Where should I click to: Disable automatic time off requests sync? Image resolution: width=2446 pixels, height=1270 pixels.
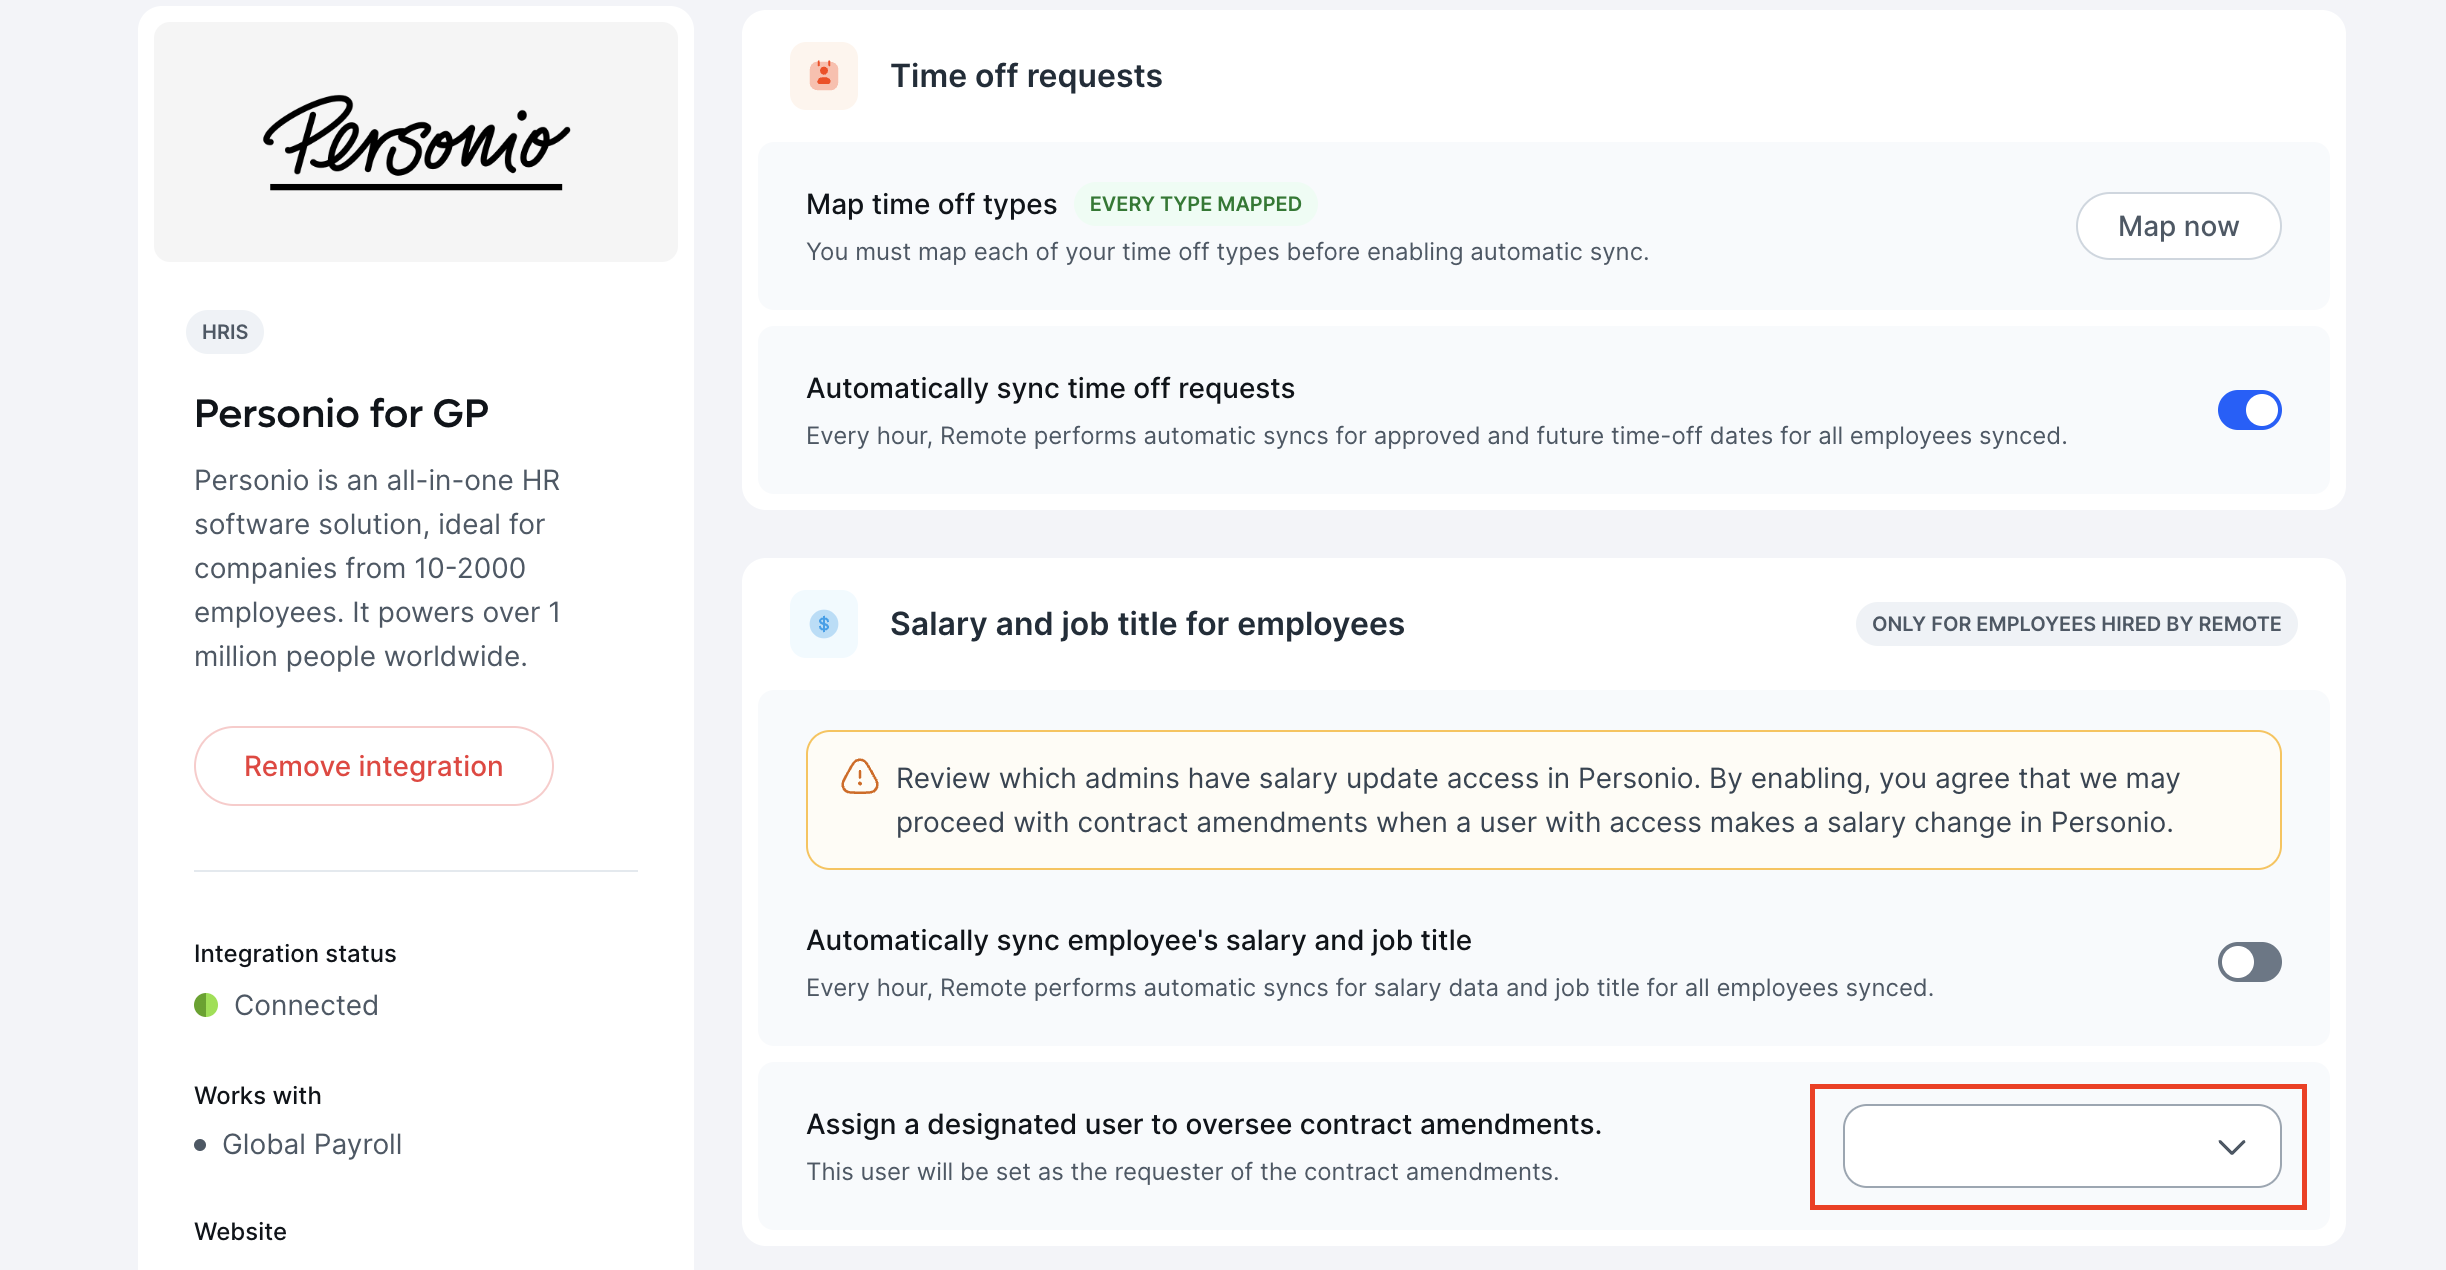click(x=2249, y=410)
